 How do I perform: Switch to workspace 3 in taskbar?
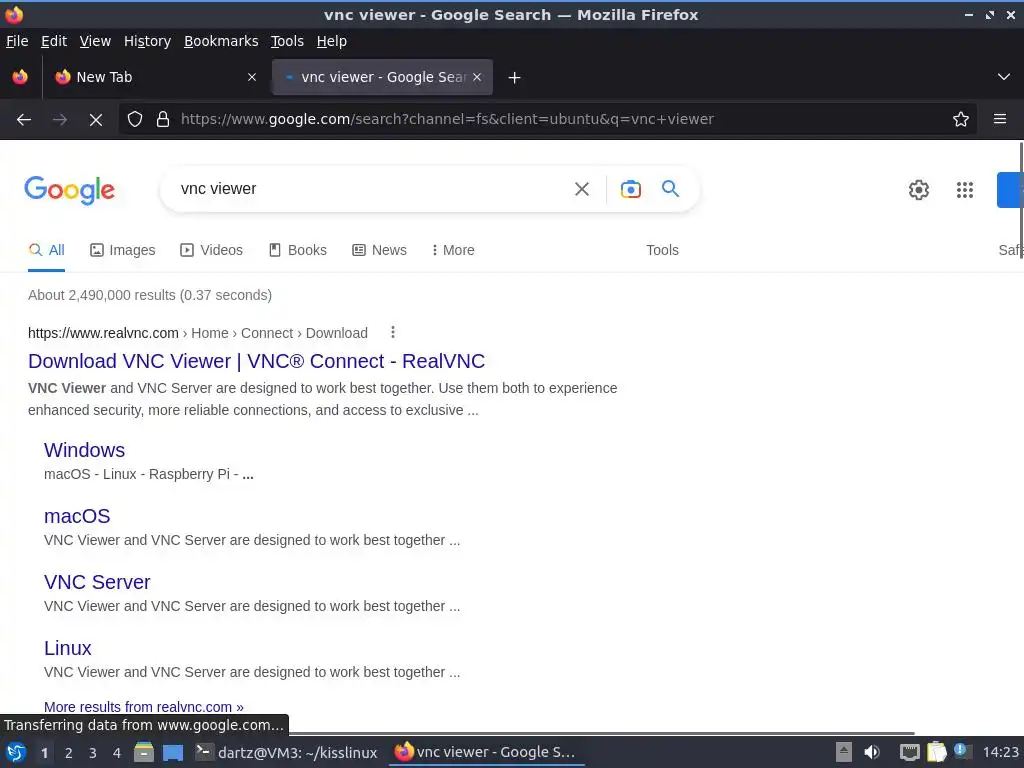point(93,753)
